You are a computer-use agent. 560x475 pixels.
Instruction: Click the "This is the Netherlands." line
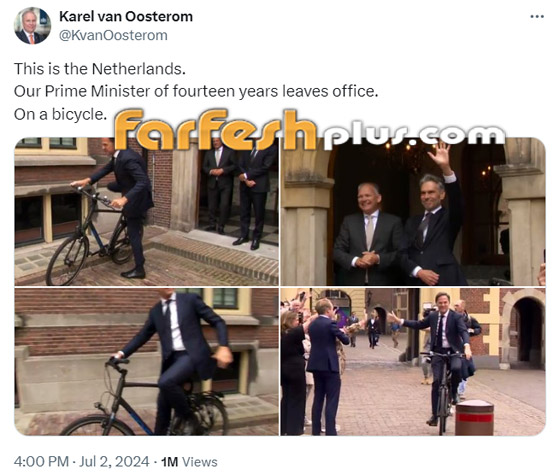click(x=100, y=69)
